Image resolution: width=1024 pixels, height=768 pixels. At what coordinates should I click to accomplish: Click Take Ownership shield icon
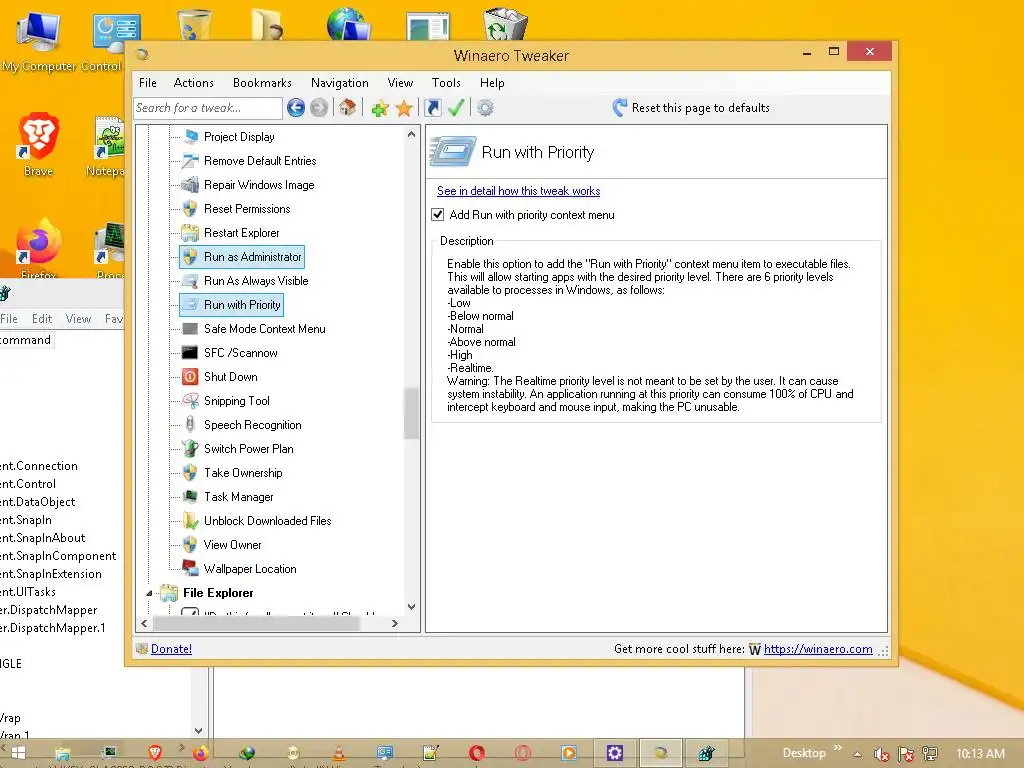[189, 473]
